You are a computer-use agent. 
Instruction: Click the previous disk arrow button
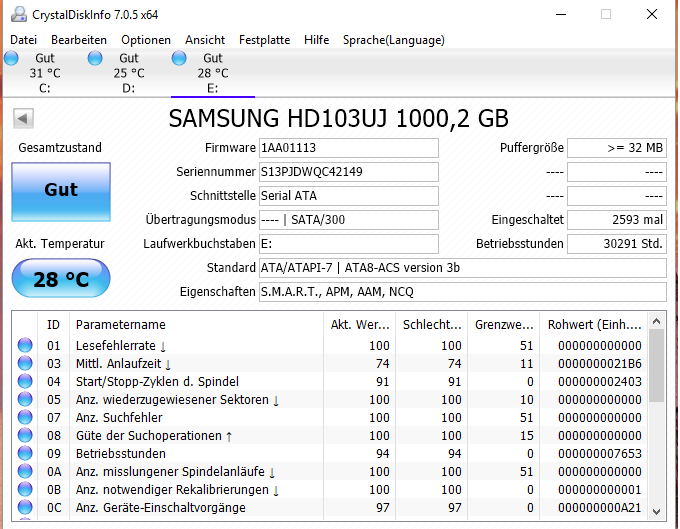pos(23,118)
